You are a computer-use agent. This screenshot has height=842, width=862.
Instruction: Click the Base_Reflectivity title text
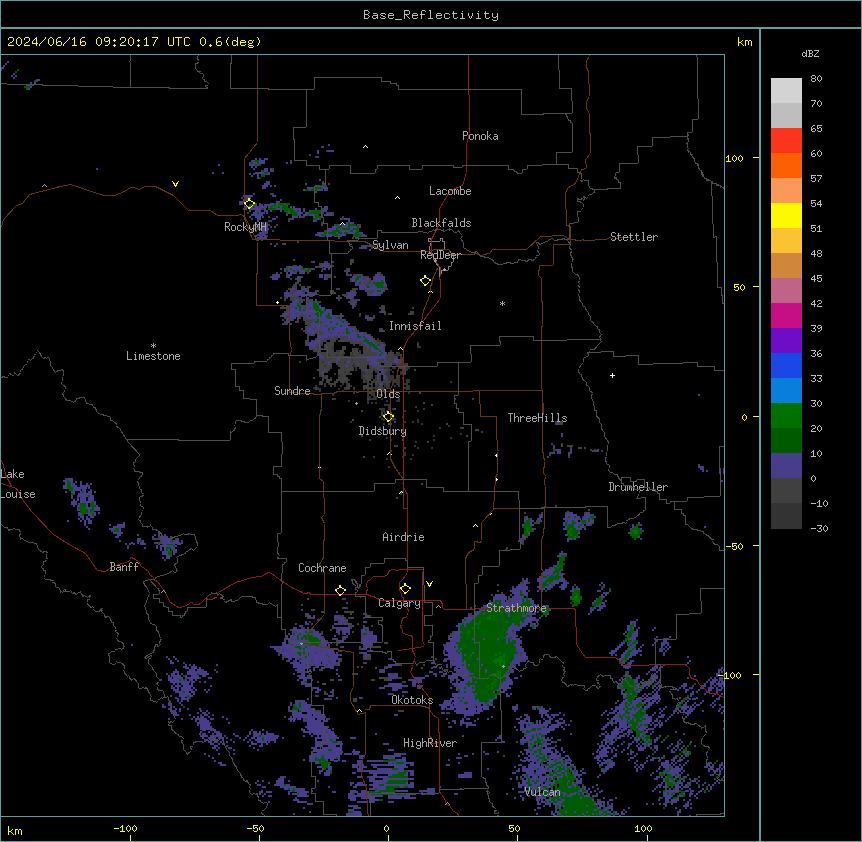[x=431, y=15]
